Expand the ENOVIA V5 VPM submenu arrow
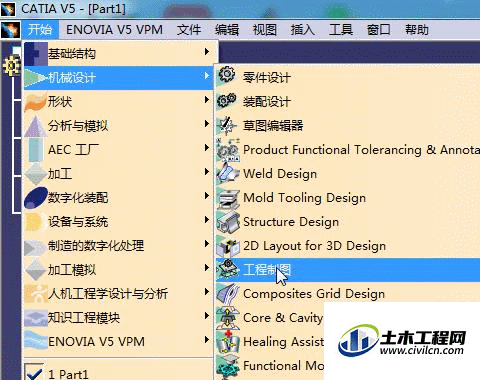 tap(207, 340)
